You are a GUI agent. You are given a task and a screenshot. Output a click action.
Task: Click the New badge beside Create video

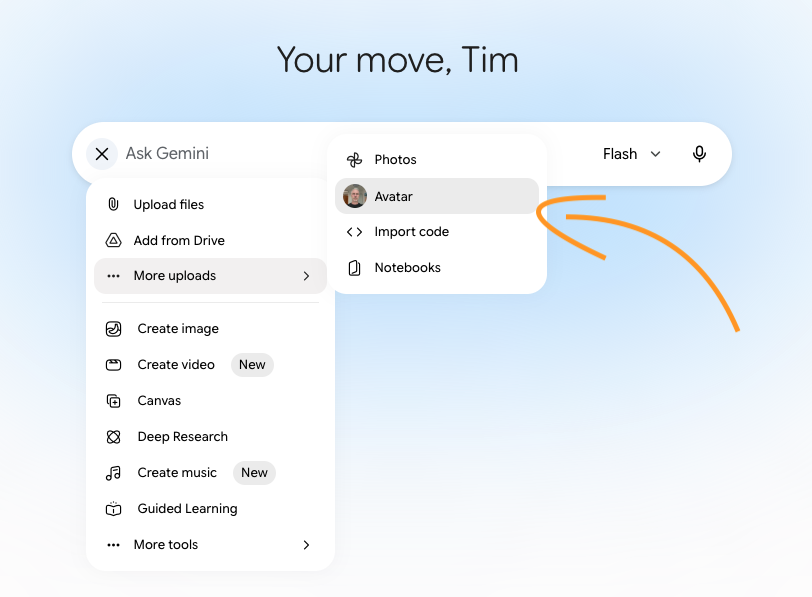(252, 365)
